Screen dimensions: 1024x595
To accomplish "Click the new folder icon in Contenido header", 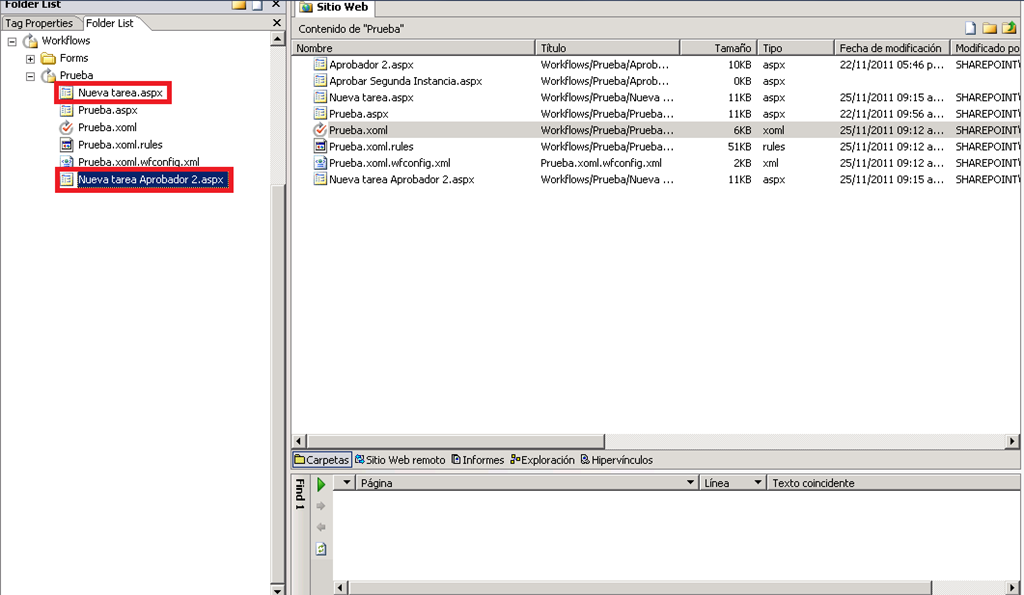I will 990,28.
